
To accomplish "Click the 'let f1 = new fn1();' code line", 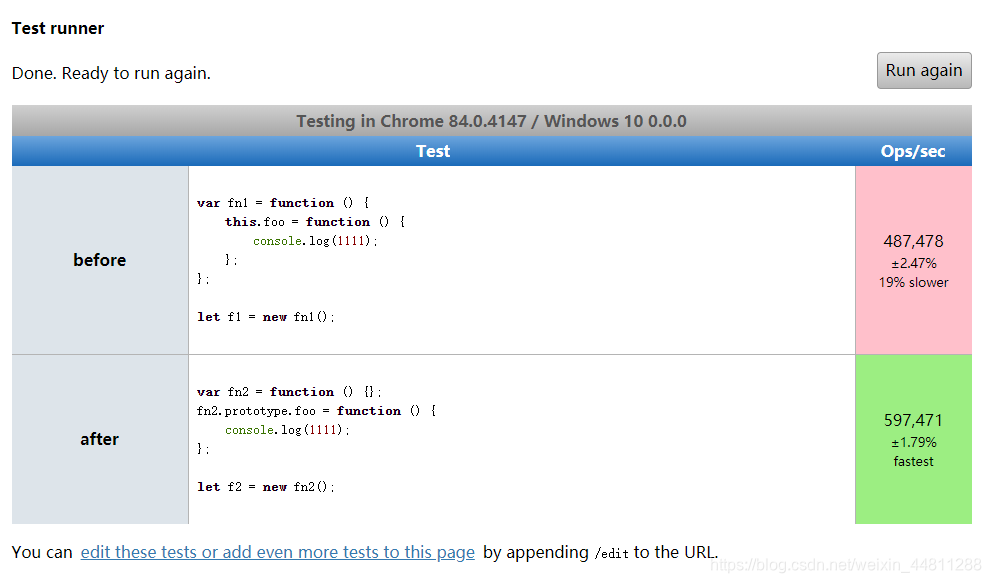I will [265, 317].
